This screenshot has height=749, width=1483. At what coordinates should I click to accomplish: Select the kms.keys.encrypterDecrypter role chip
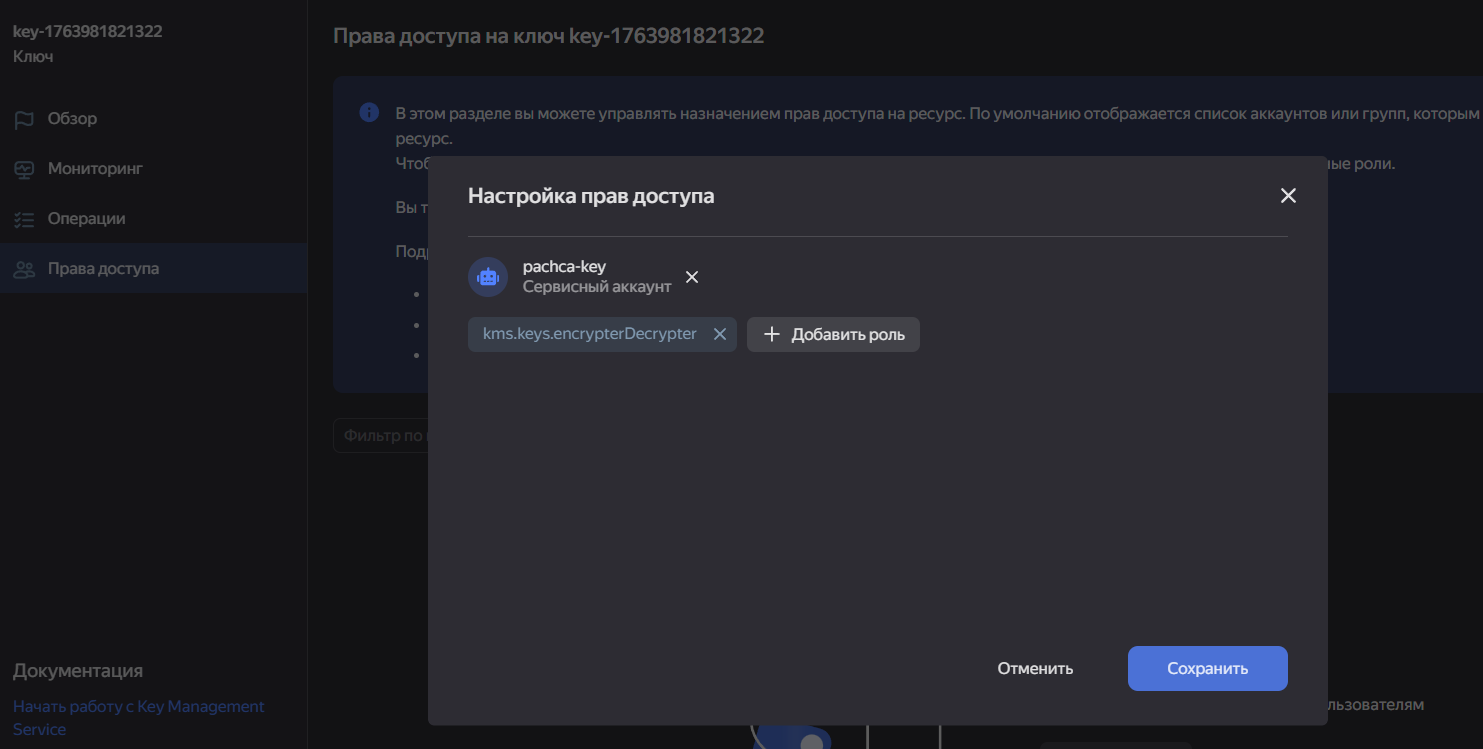(x=589, y=335)
